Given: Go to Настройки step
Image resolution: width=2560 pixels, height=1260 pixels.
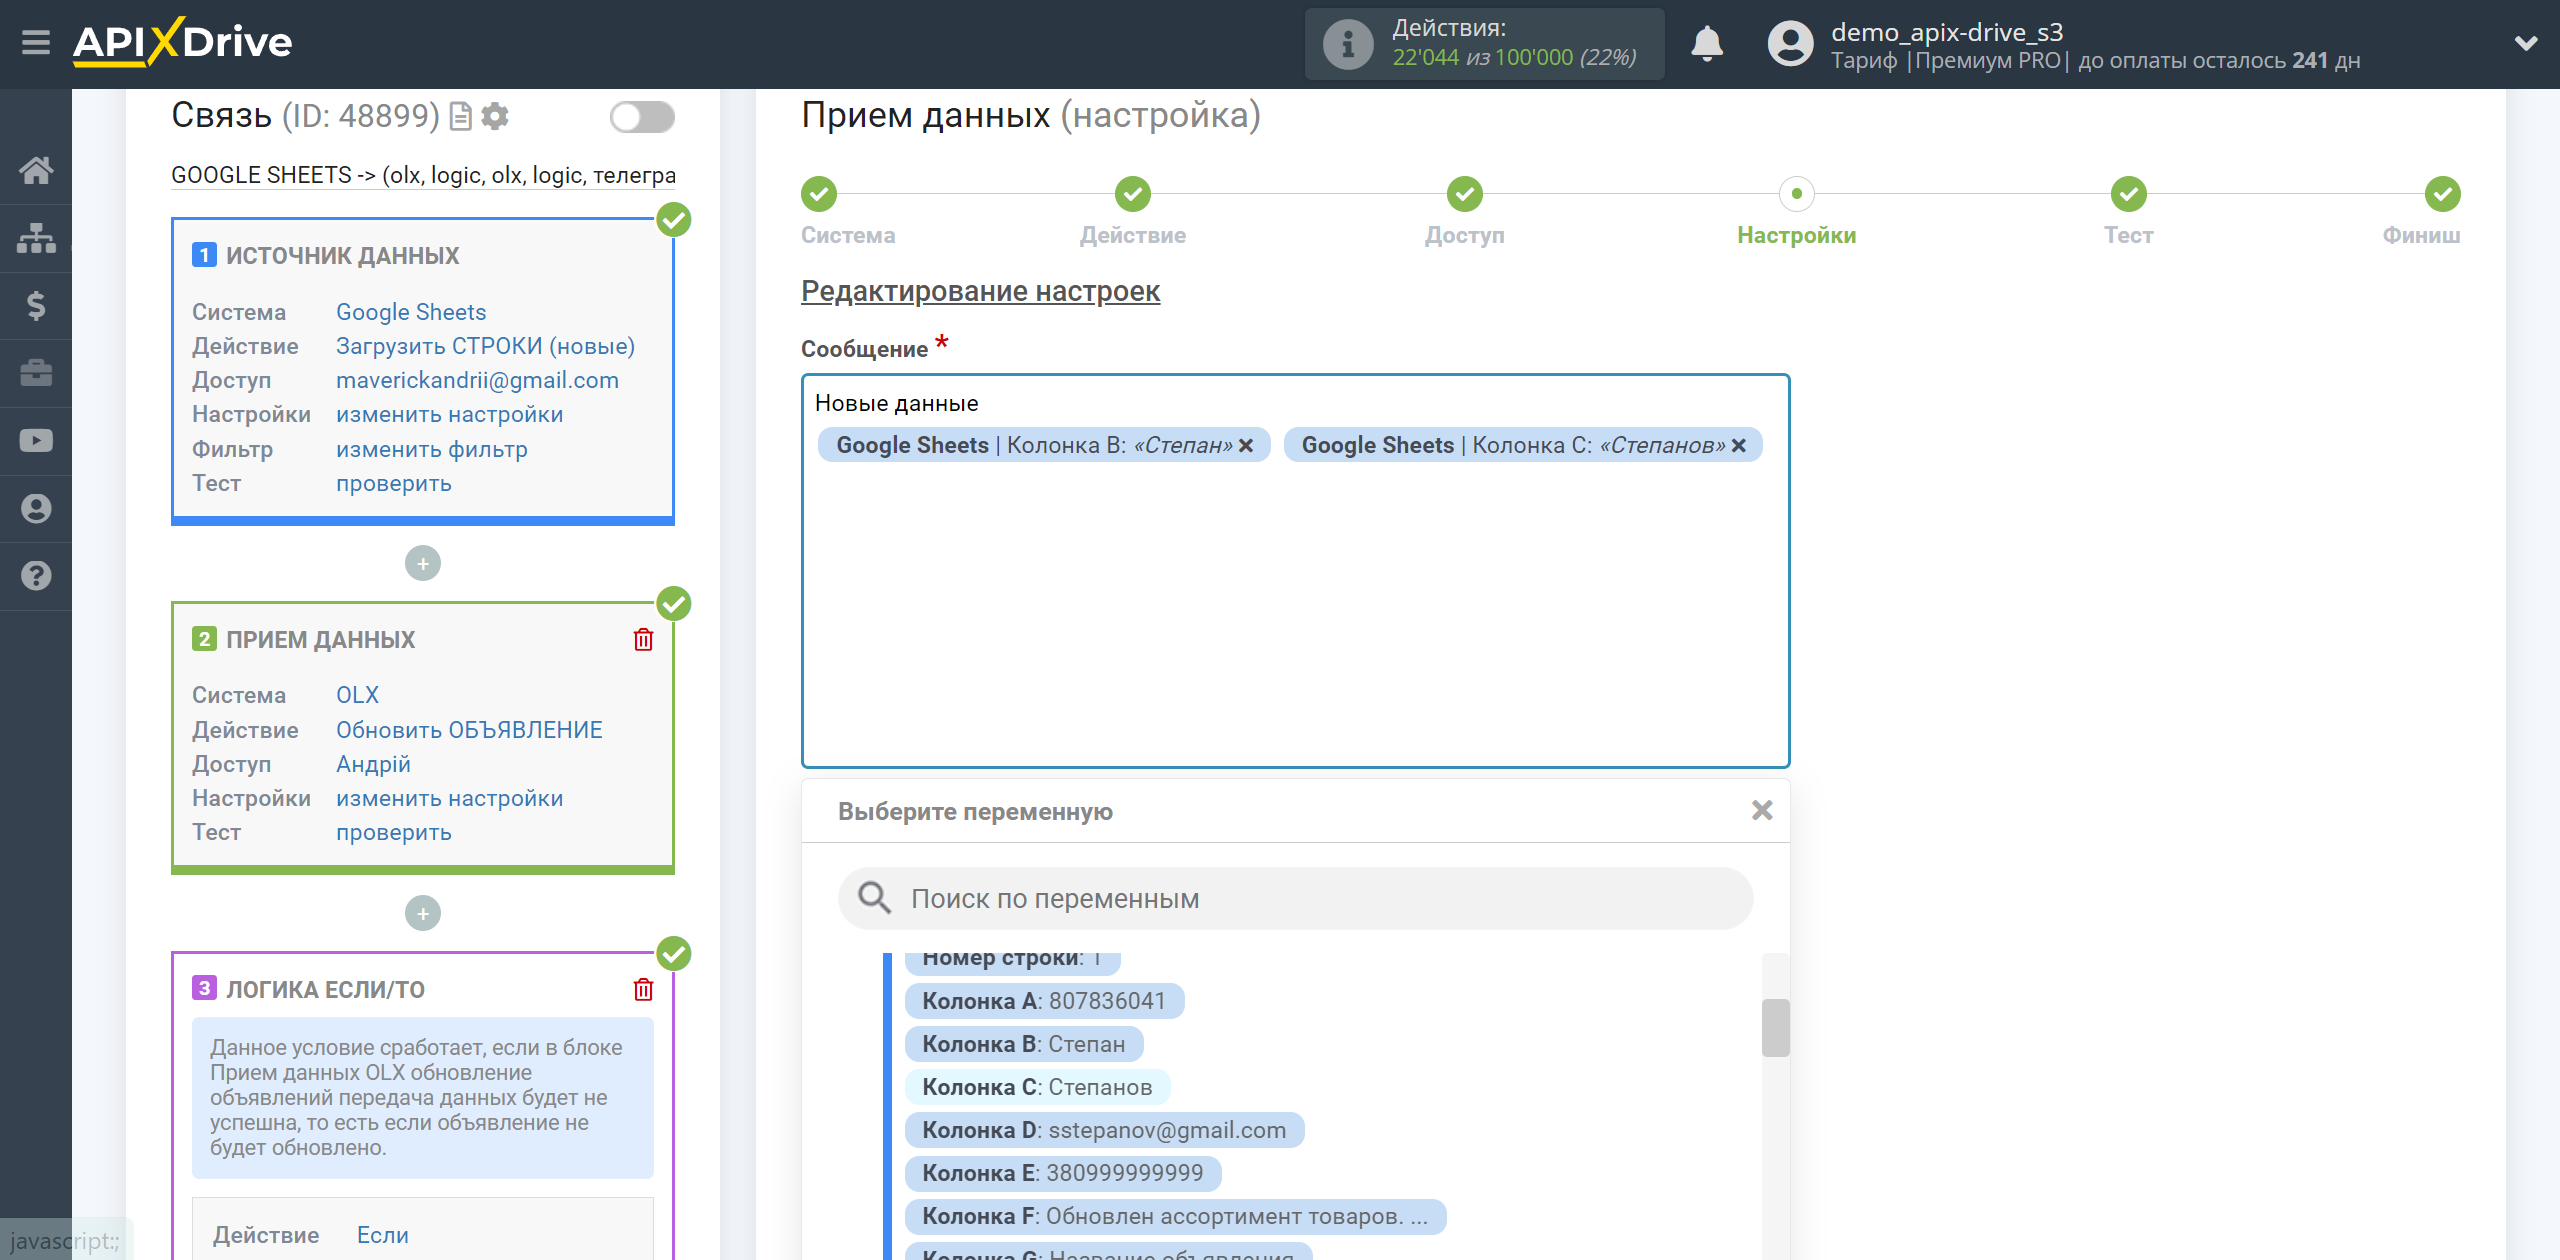Looking at the screenshot, I should pyautogui.click(x=1797, y=194).
